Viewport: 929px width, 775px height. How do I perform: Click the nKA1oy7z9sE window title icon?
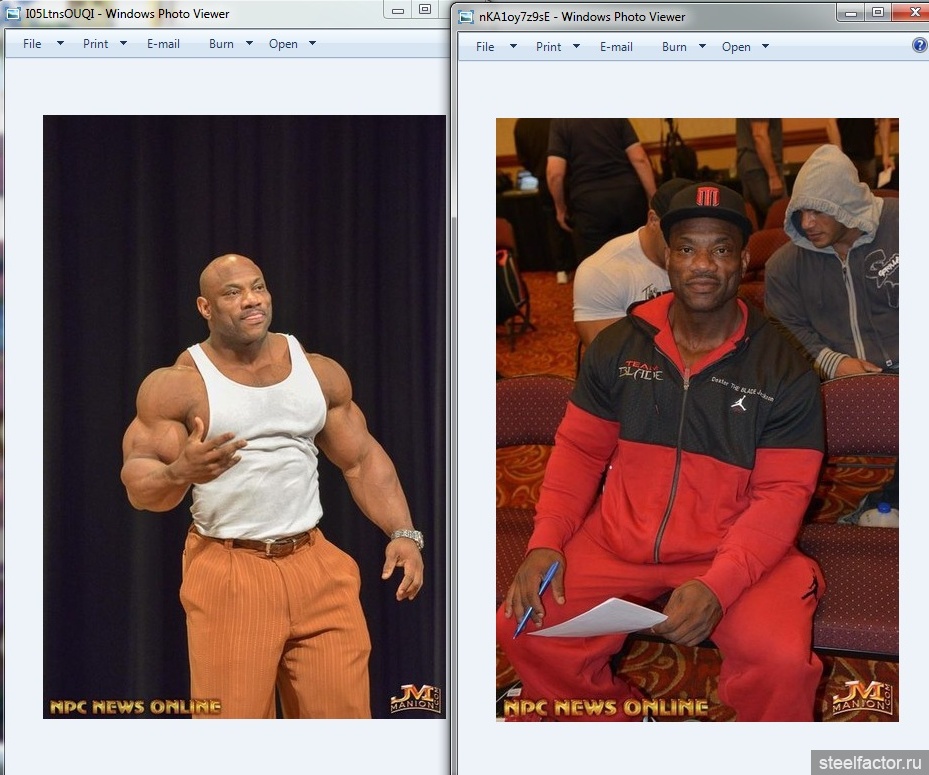click(466, 16)
